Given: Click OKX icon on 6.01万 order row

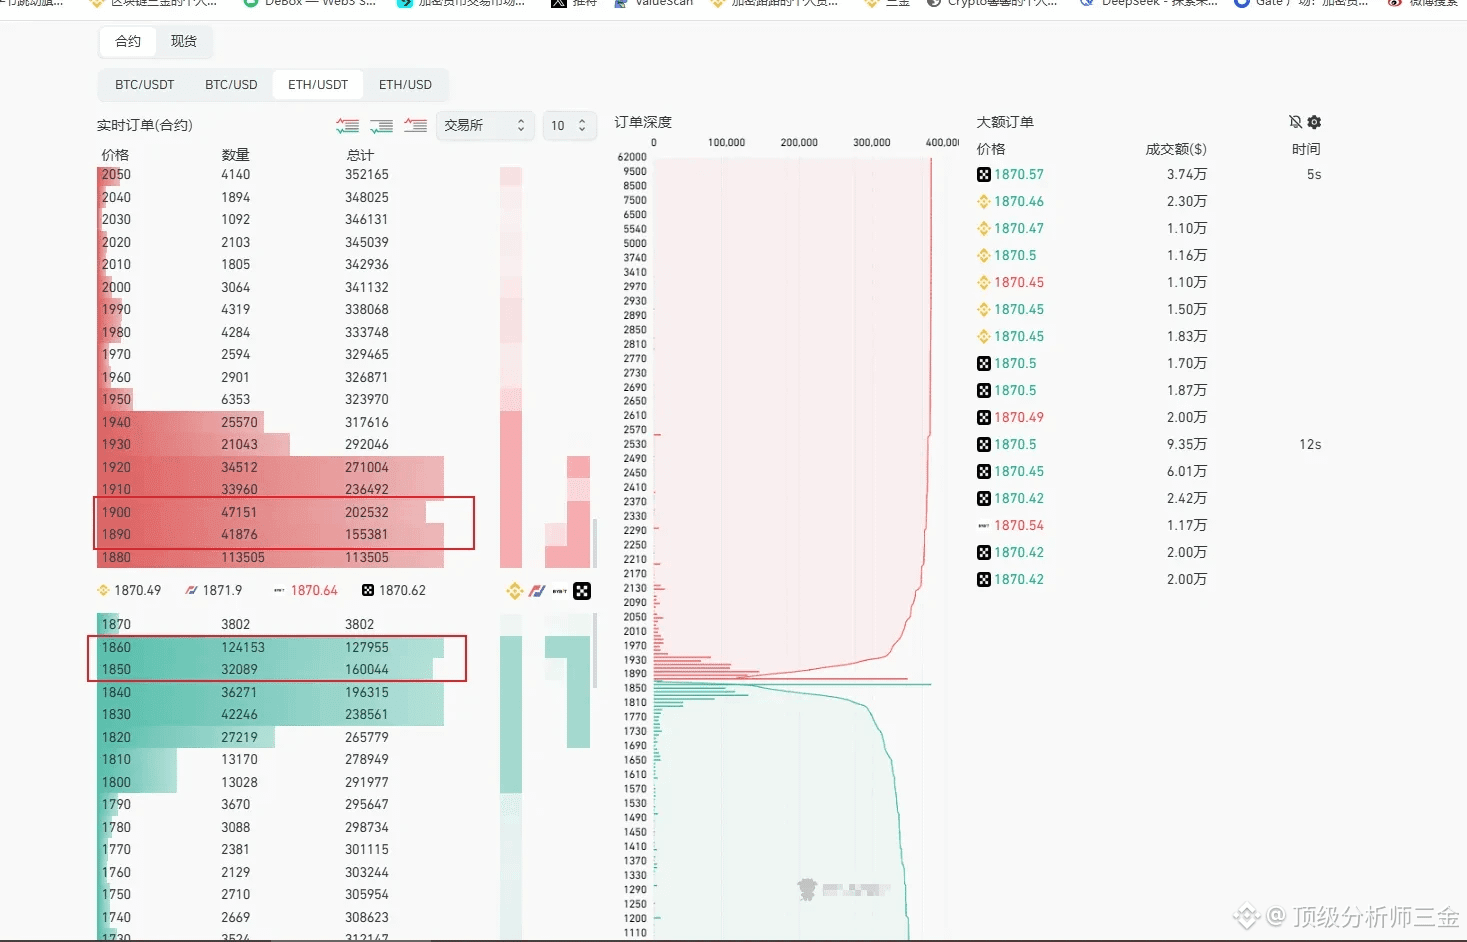Looking at the screenshot, I should [x=984, y=471].
